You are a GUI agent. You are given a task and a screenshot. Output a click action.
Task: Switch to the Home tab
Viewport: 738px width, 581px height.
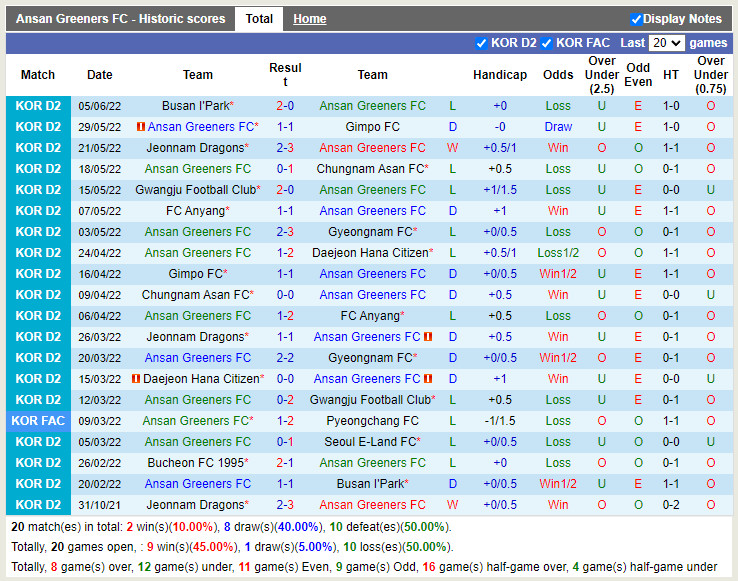coord(309,19)
